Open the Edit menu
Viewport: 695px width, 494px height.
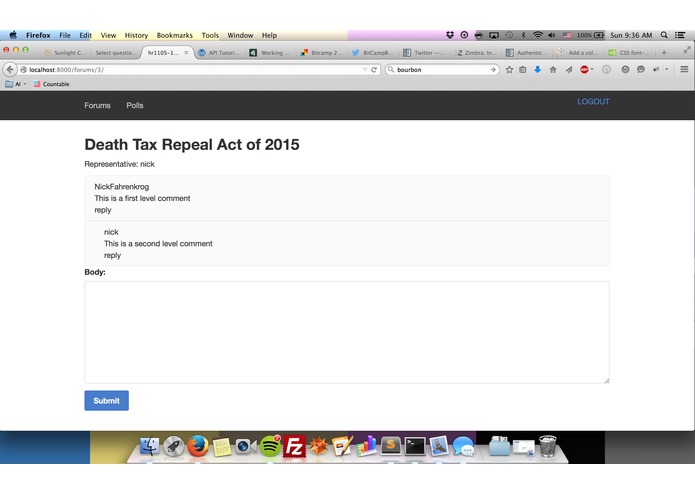[x=86, y=35]
